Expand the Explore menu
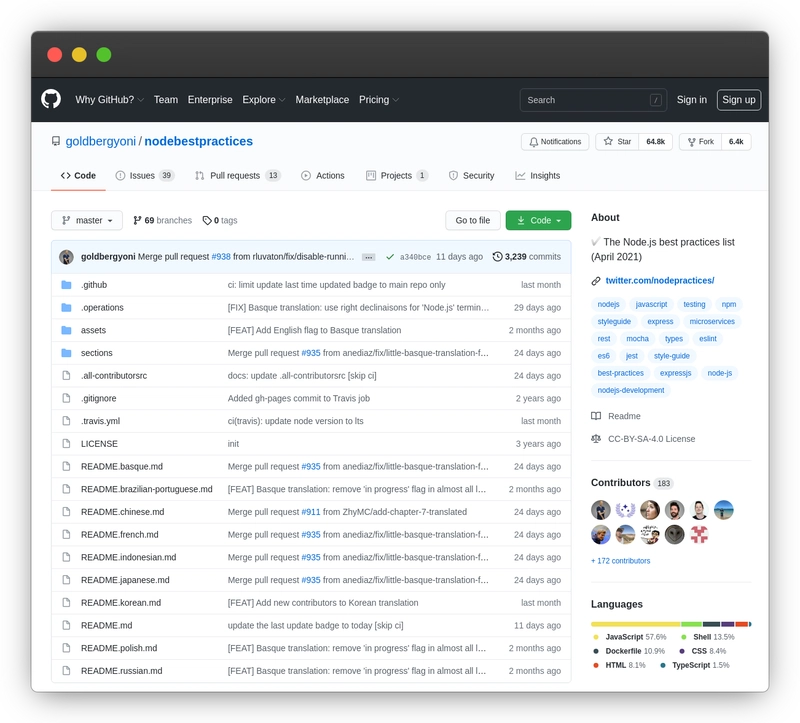This screenshot has width=800, height=723. pyautogui.click(x=263, y=99)
